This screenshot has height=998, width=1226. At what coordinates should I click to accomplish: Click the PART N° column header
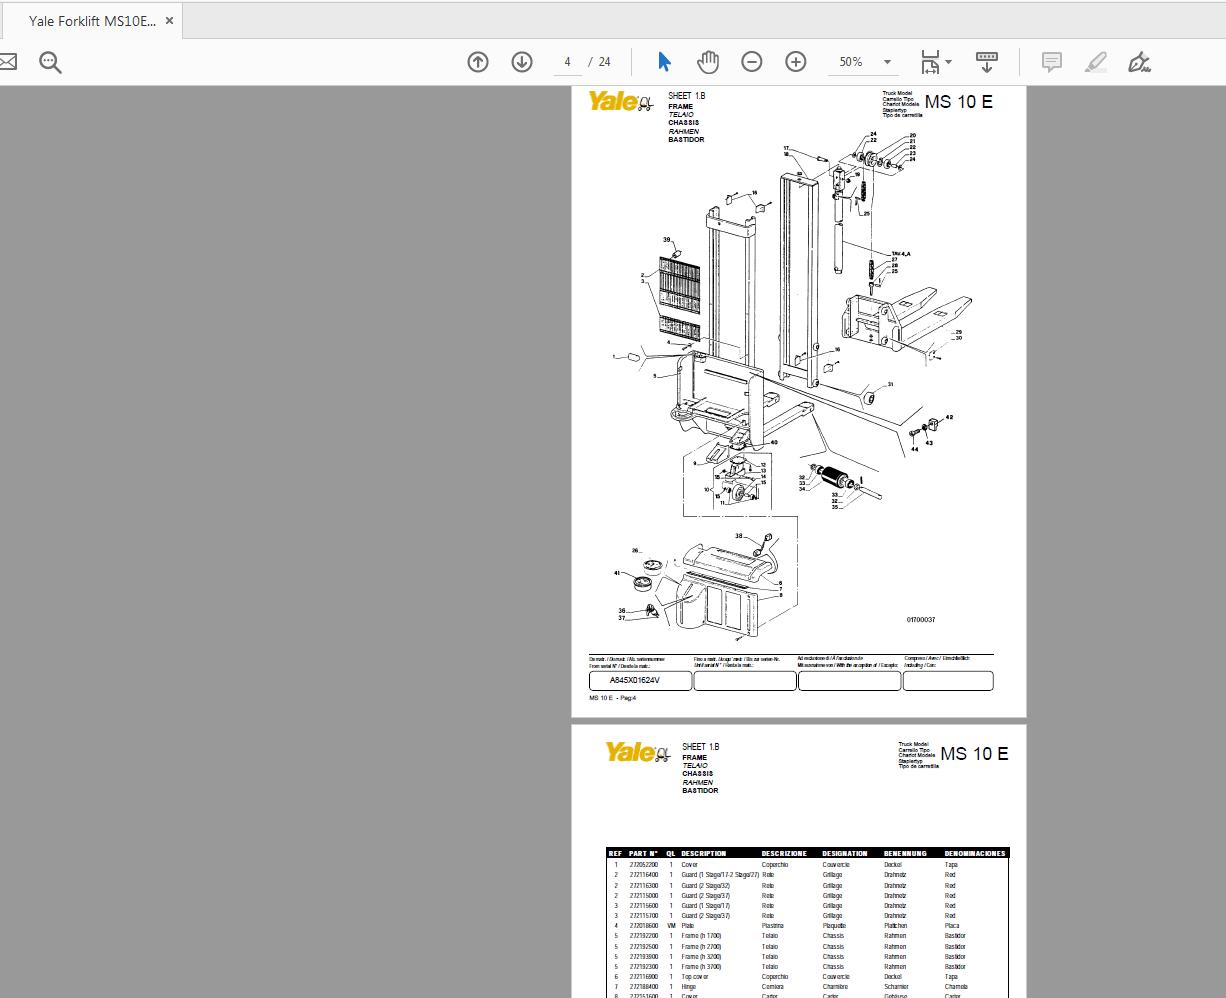click(643, 854)
